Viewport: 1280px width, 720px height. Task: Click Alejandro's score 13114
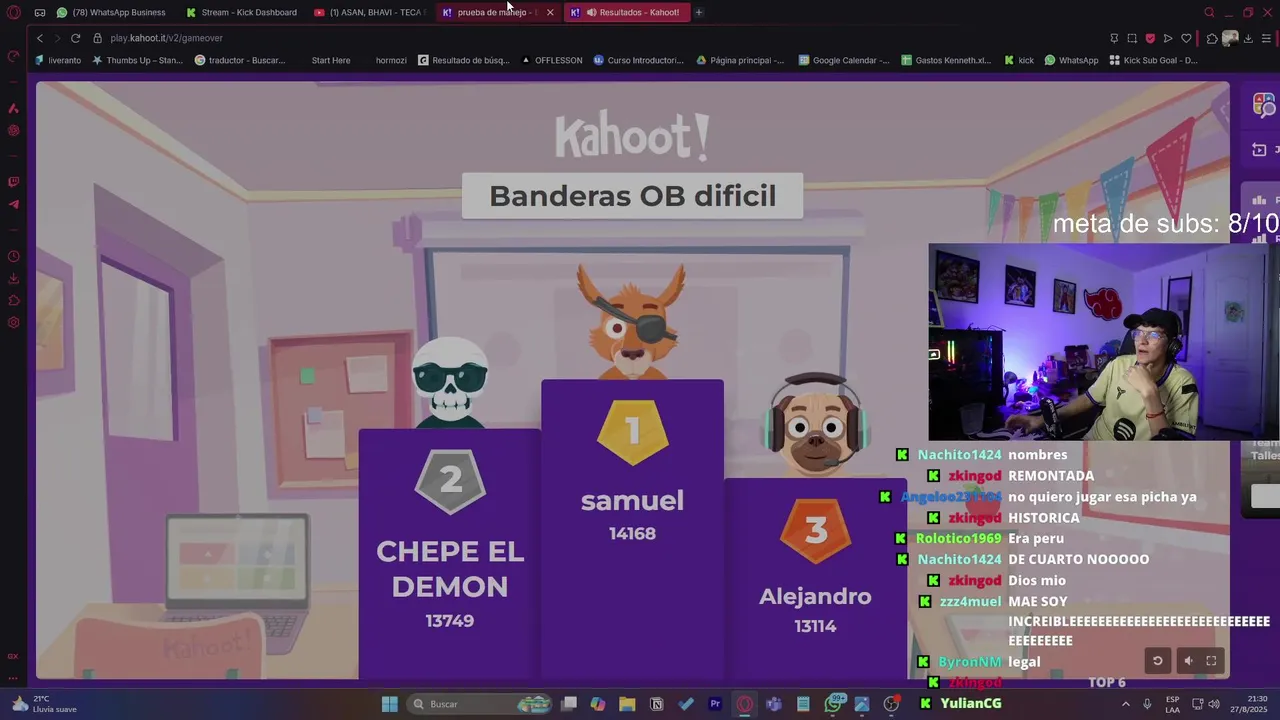point(815,626)
